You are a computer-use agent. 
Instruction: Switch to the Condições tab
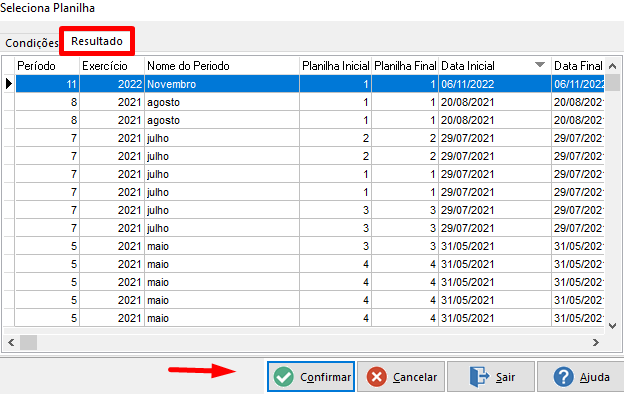pos(32,43)
